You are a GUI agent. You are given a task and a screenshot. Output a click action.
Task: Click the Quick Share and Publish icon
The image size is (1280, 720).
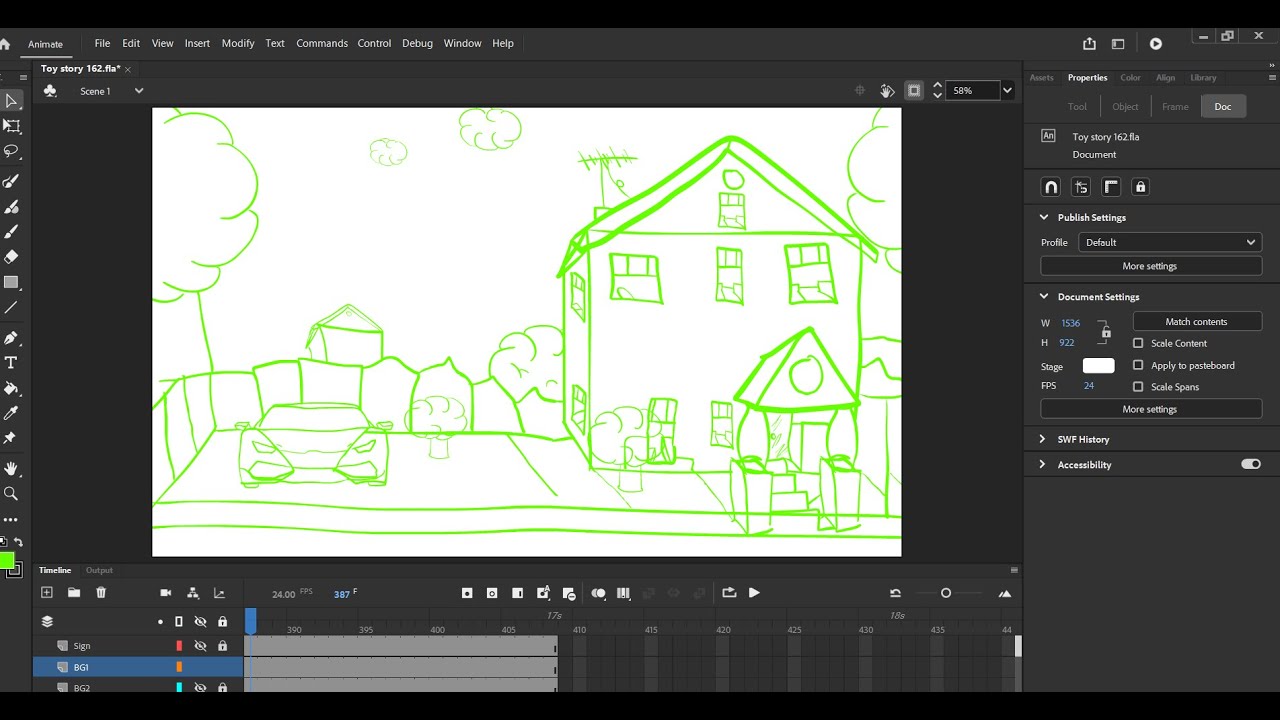(1090, 44)
